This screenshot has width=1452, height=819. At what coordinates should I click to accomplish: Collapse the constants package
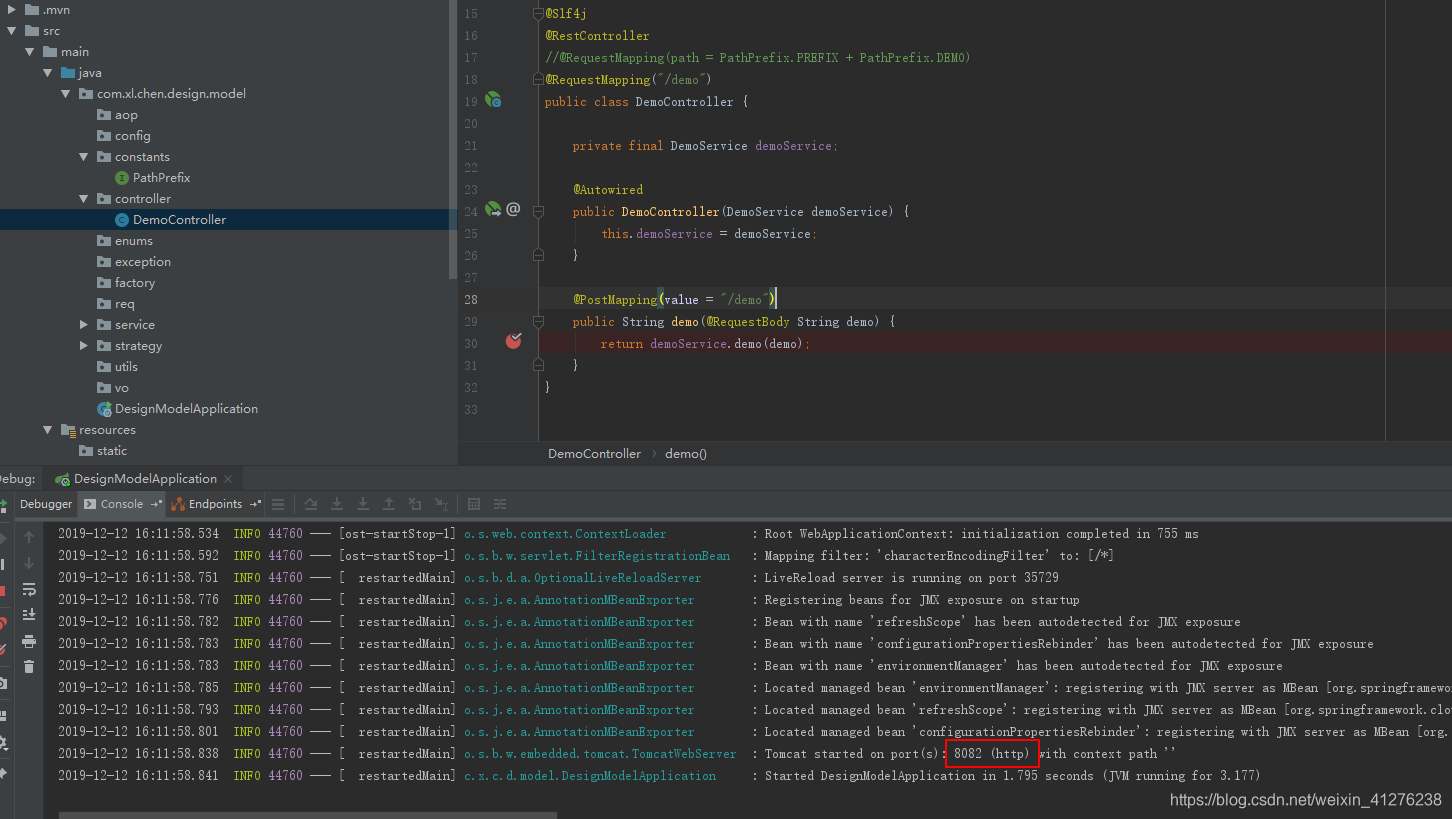[84, 157]
